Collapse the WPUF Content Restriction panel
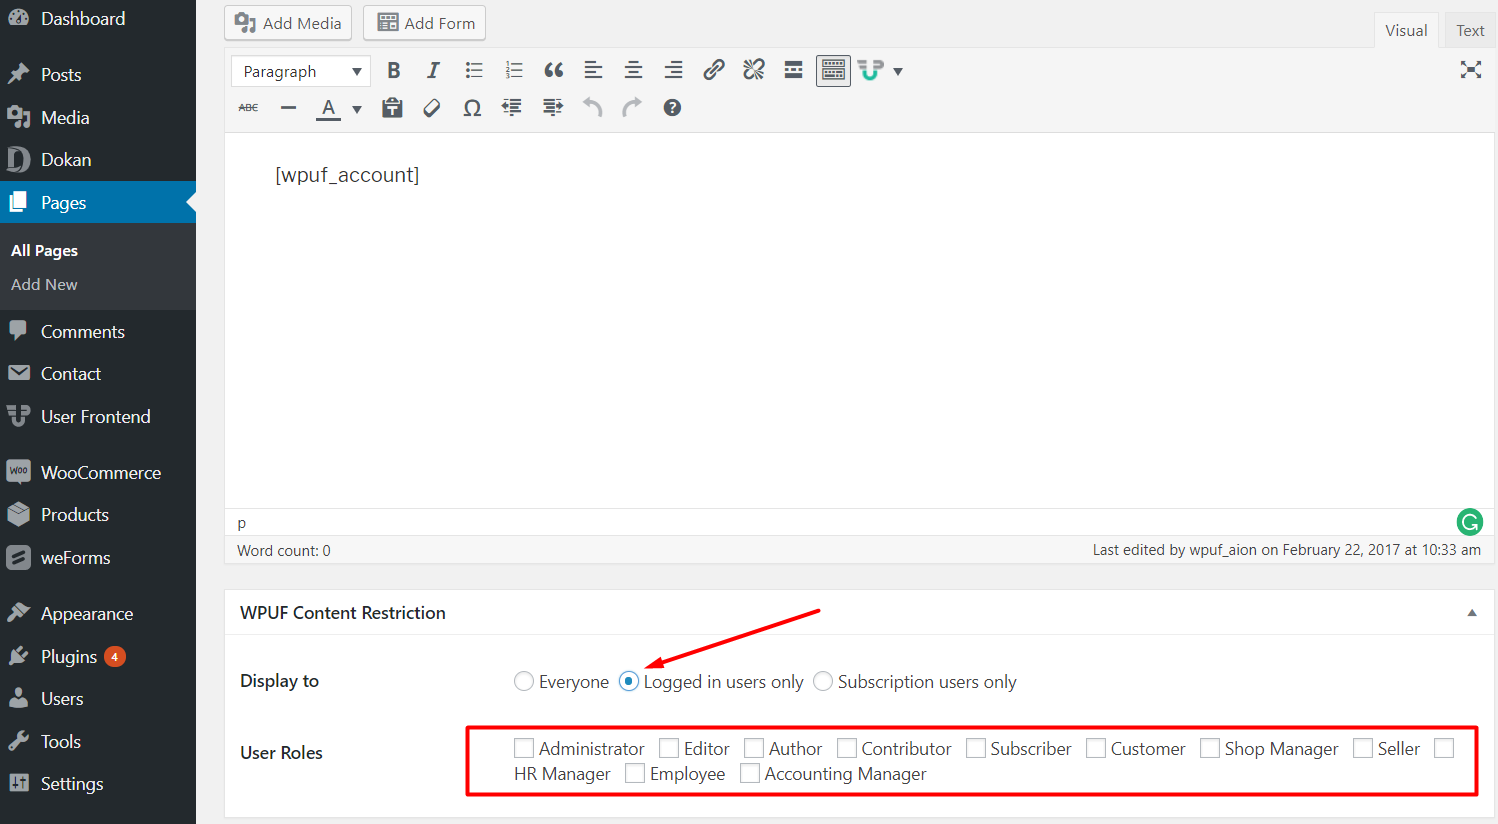 [1472, 613]
